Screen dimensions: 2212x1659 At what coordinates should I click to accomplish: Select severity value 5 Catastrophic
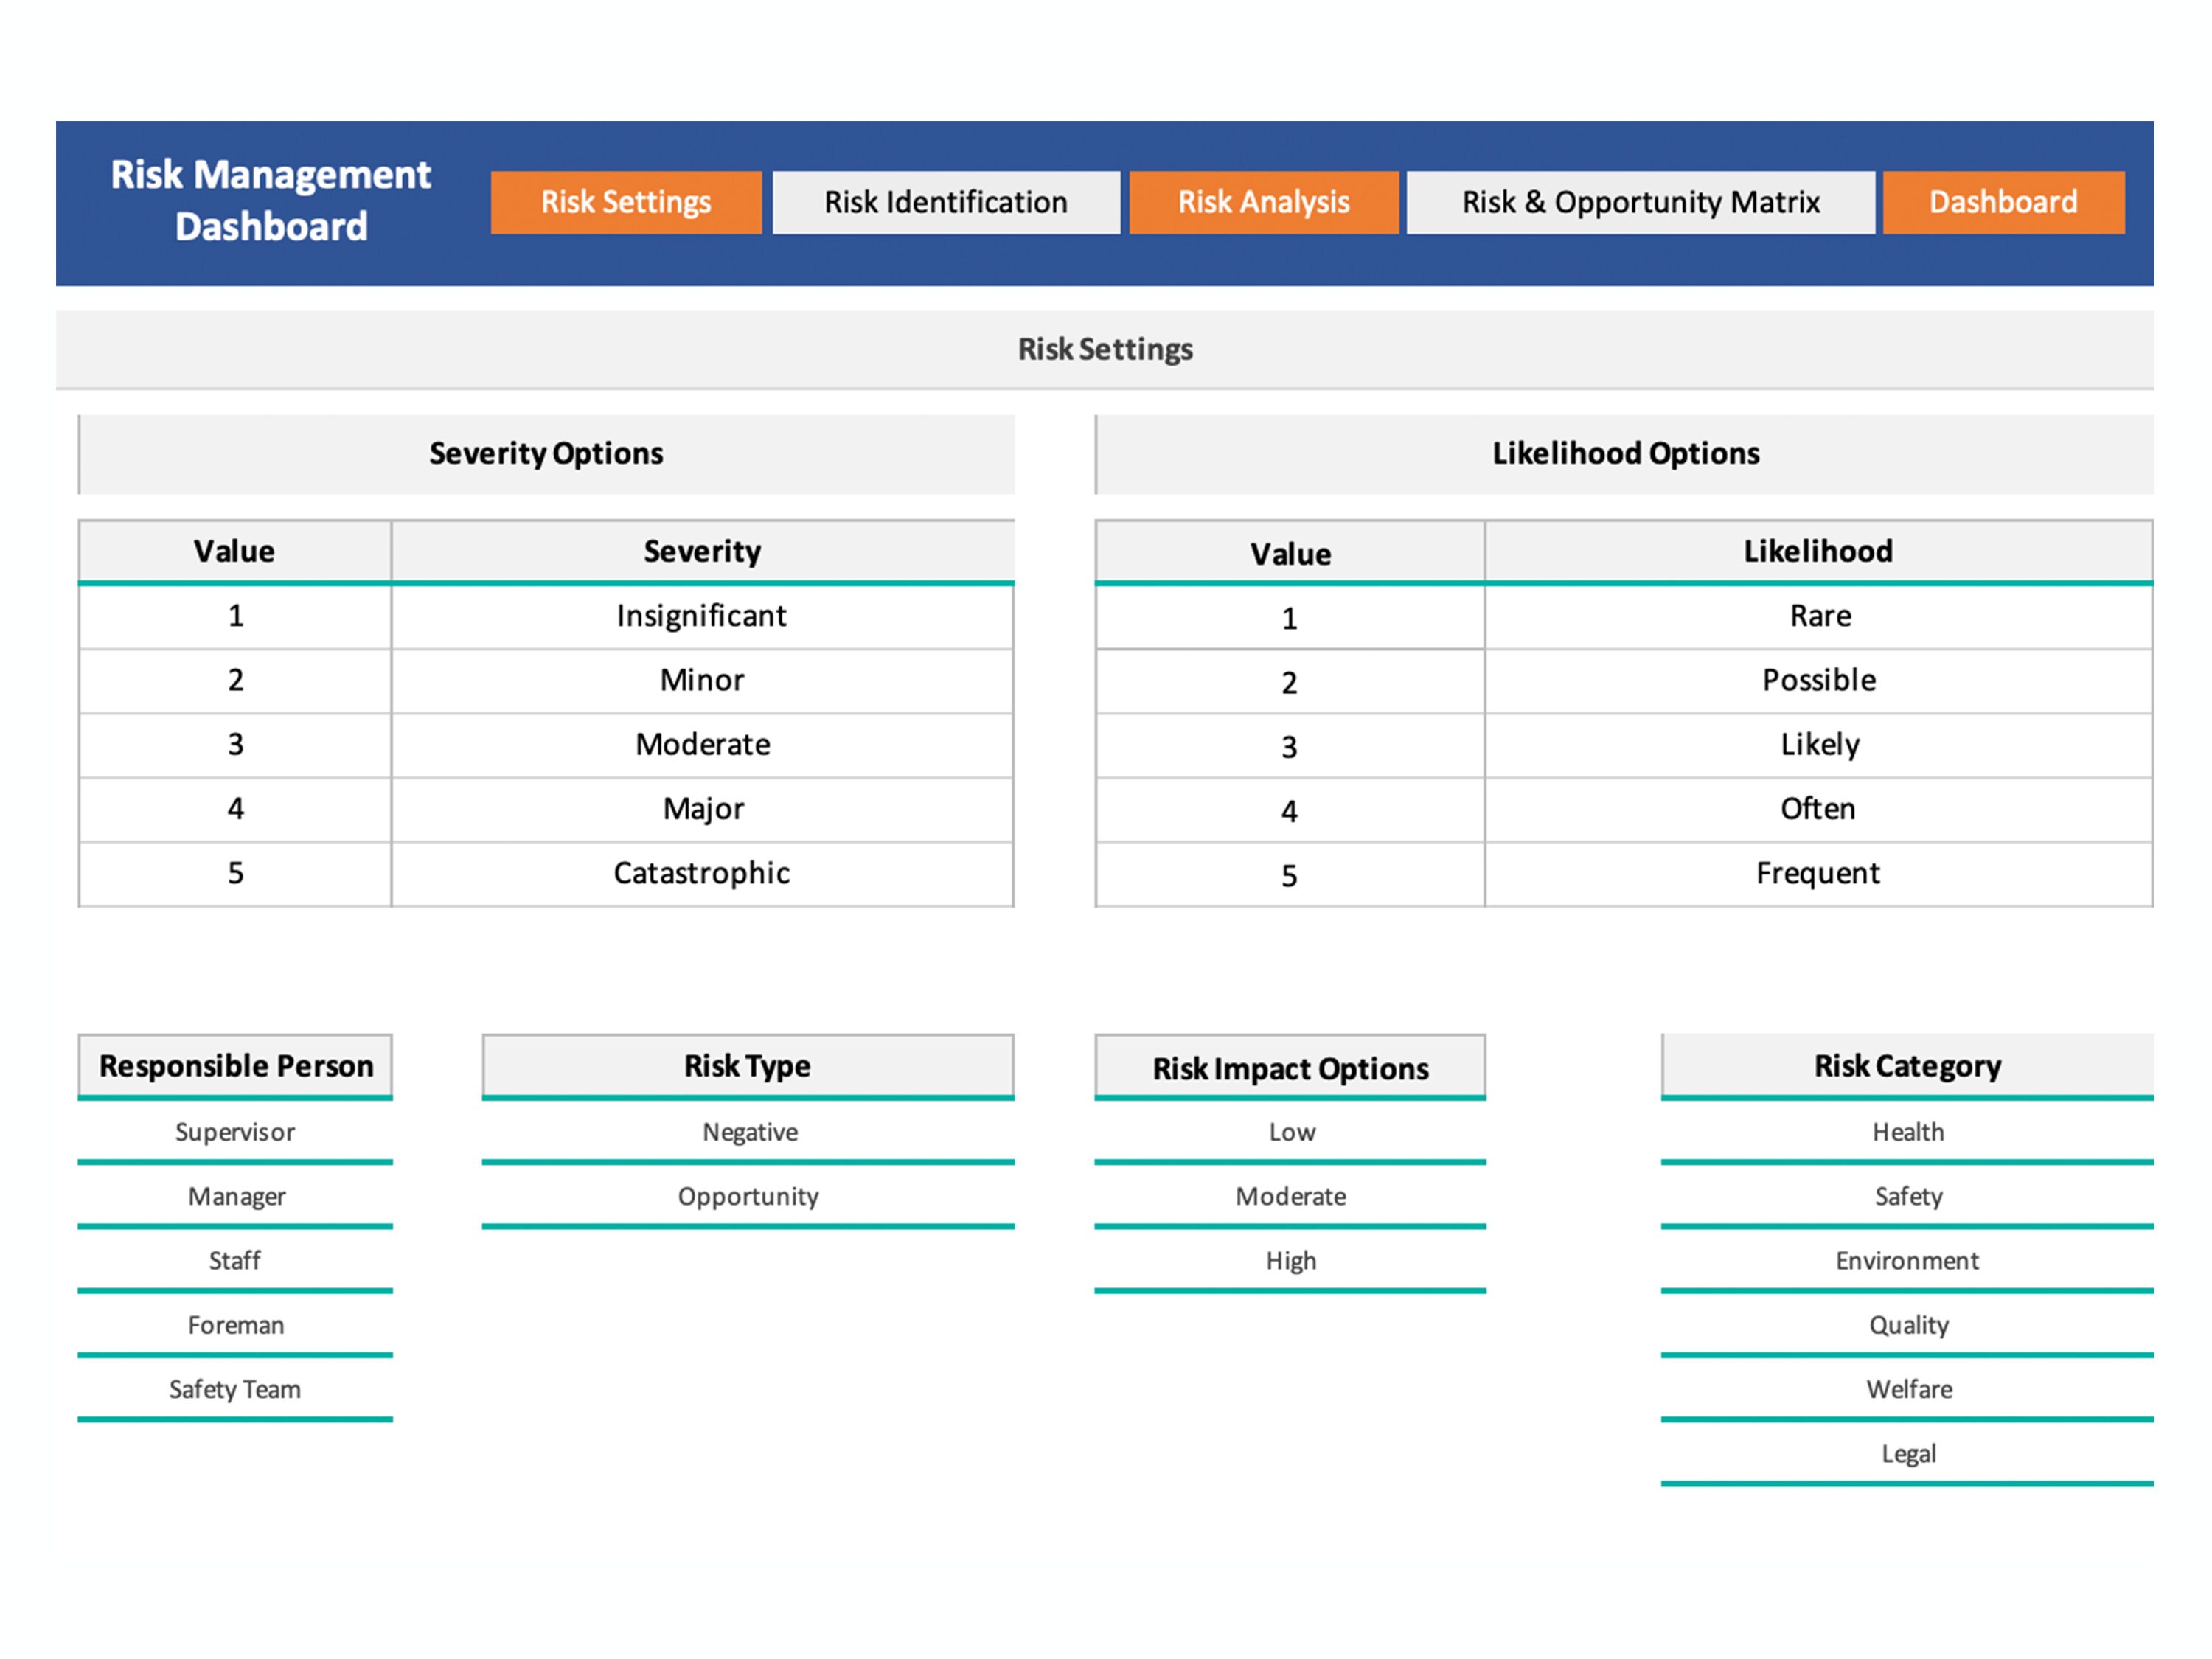[x=700, y=872]
